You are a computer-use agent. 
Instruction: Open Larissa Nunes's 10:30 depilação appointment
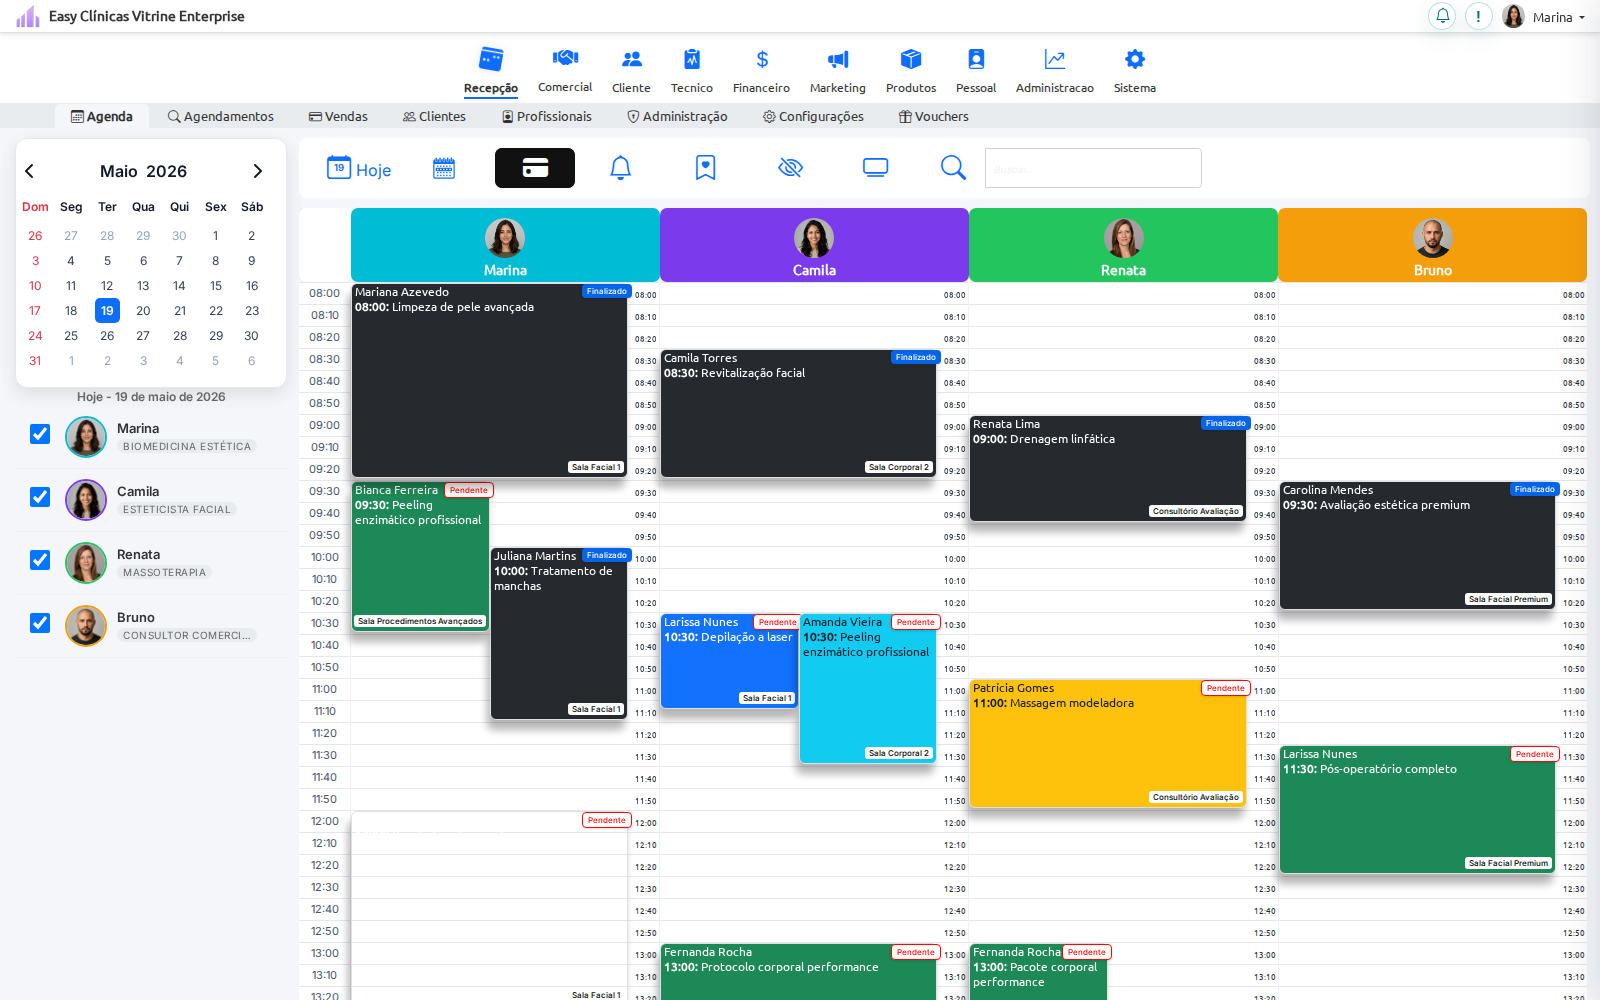click(729, 660)
